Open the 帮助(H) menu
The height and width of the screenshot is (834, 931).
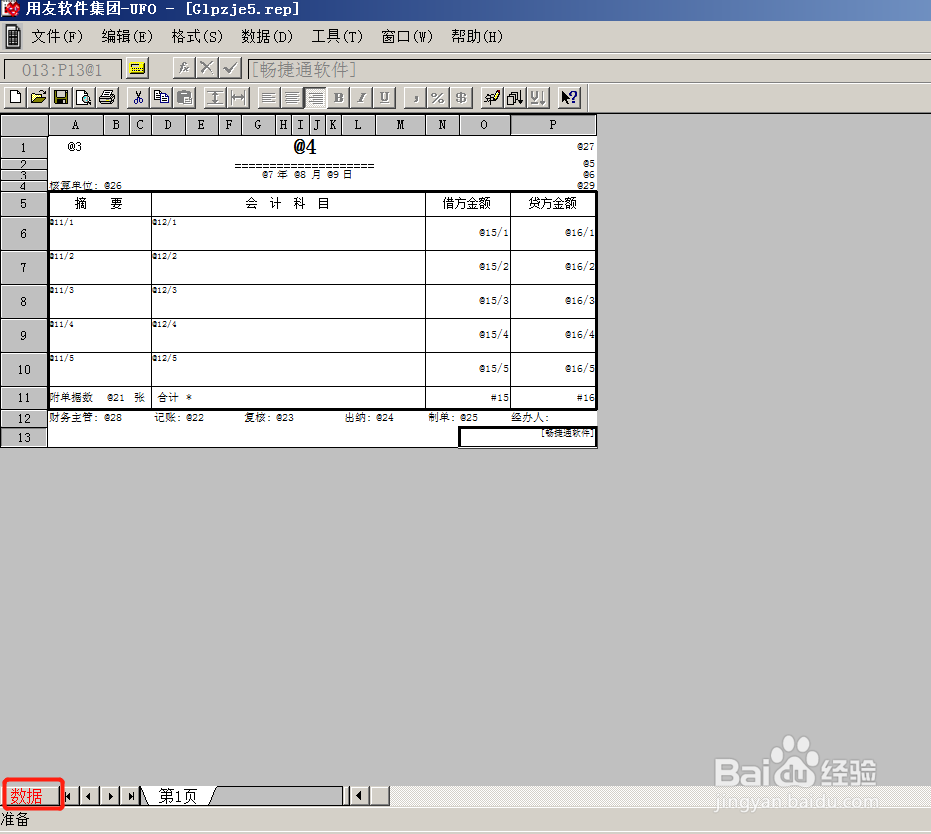pos(477,37)
